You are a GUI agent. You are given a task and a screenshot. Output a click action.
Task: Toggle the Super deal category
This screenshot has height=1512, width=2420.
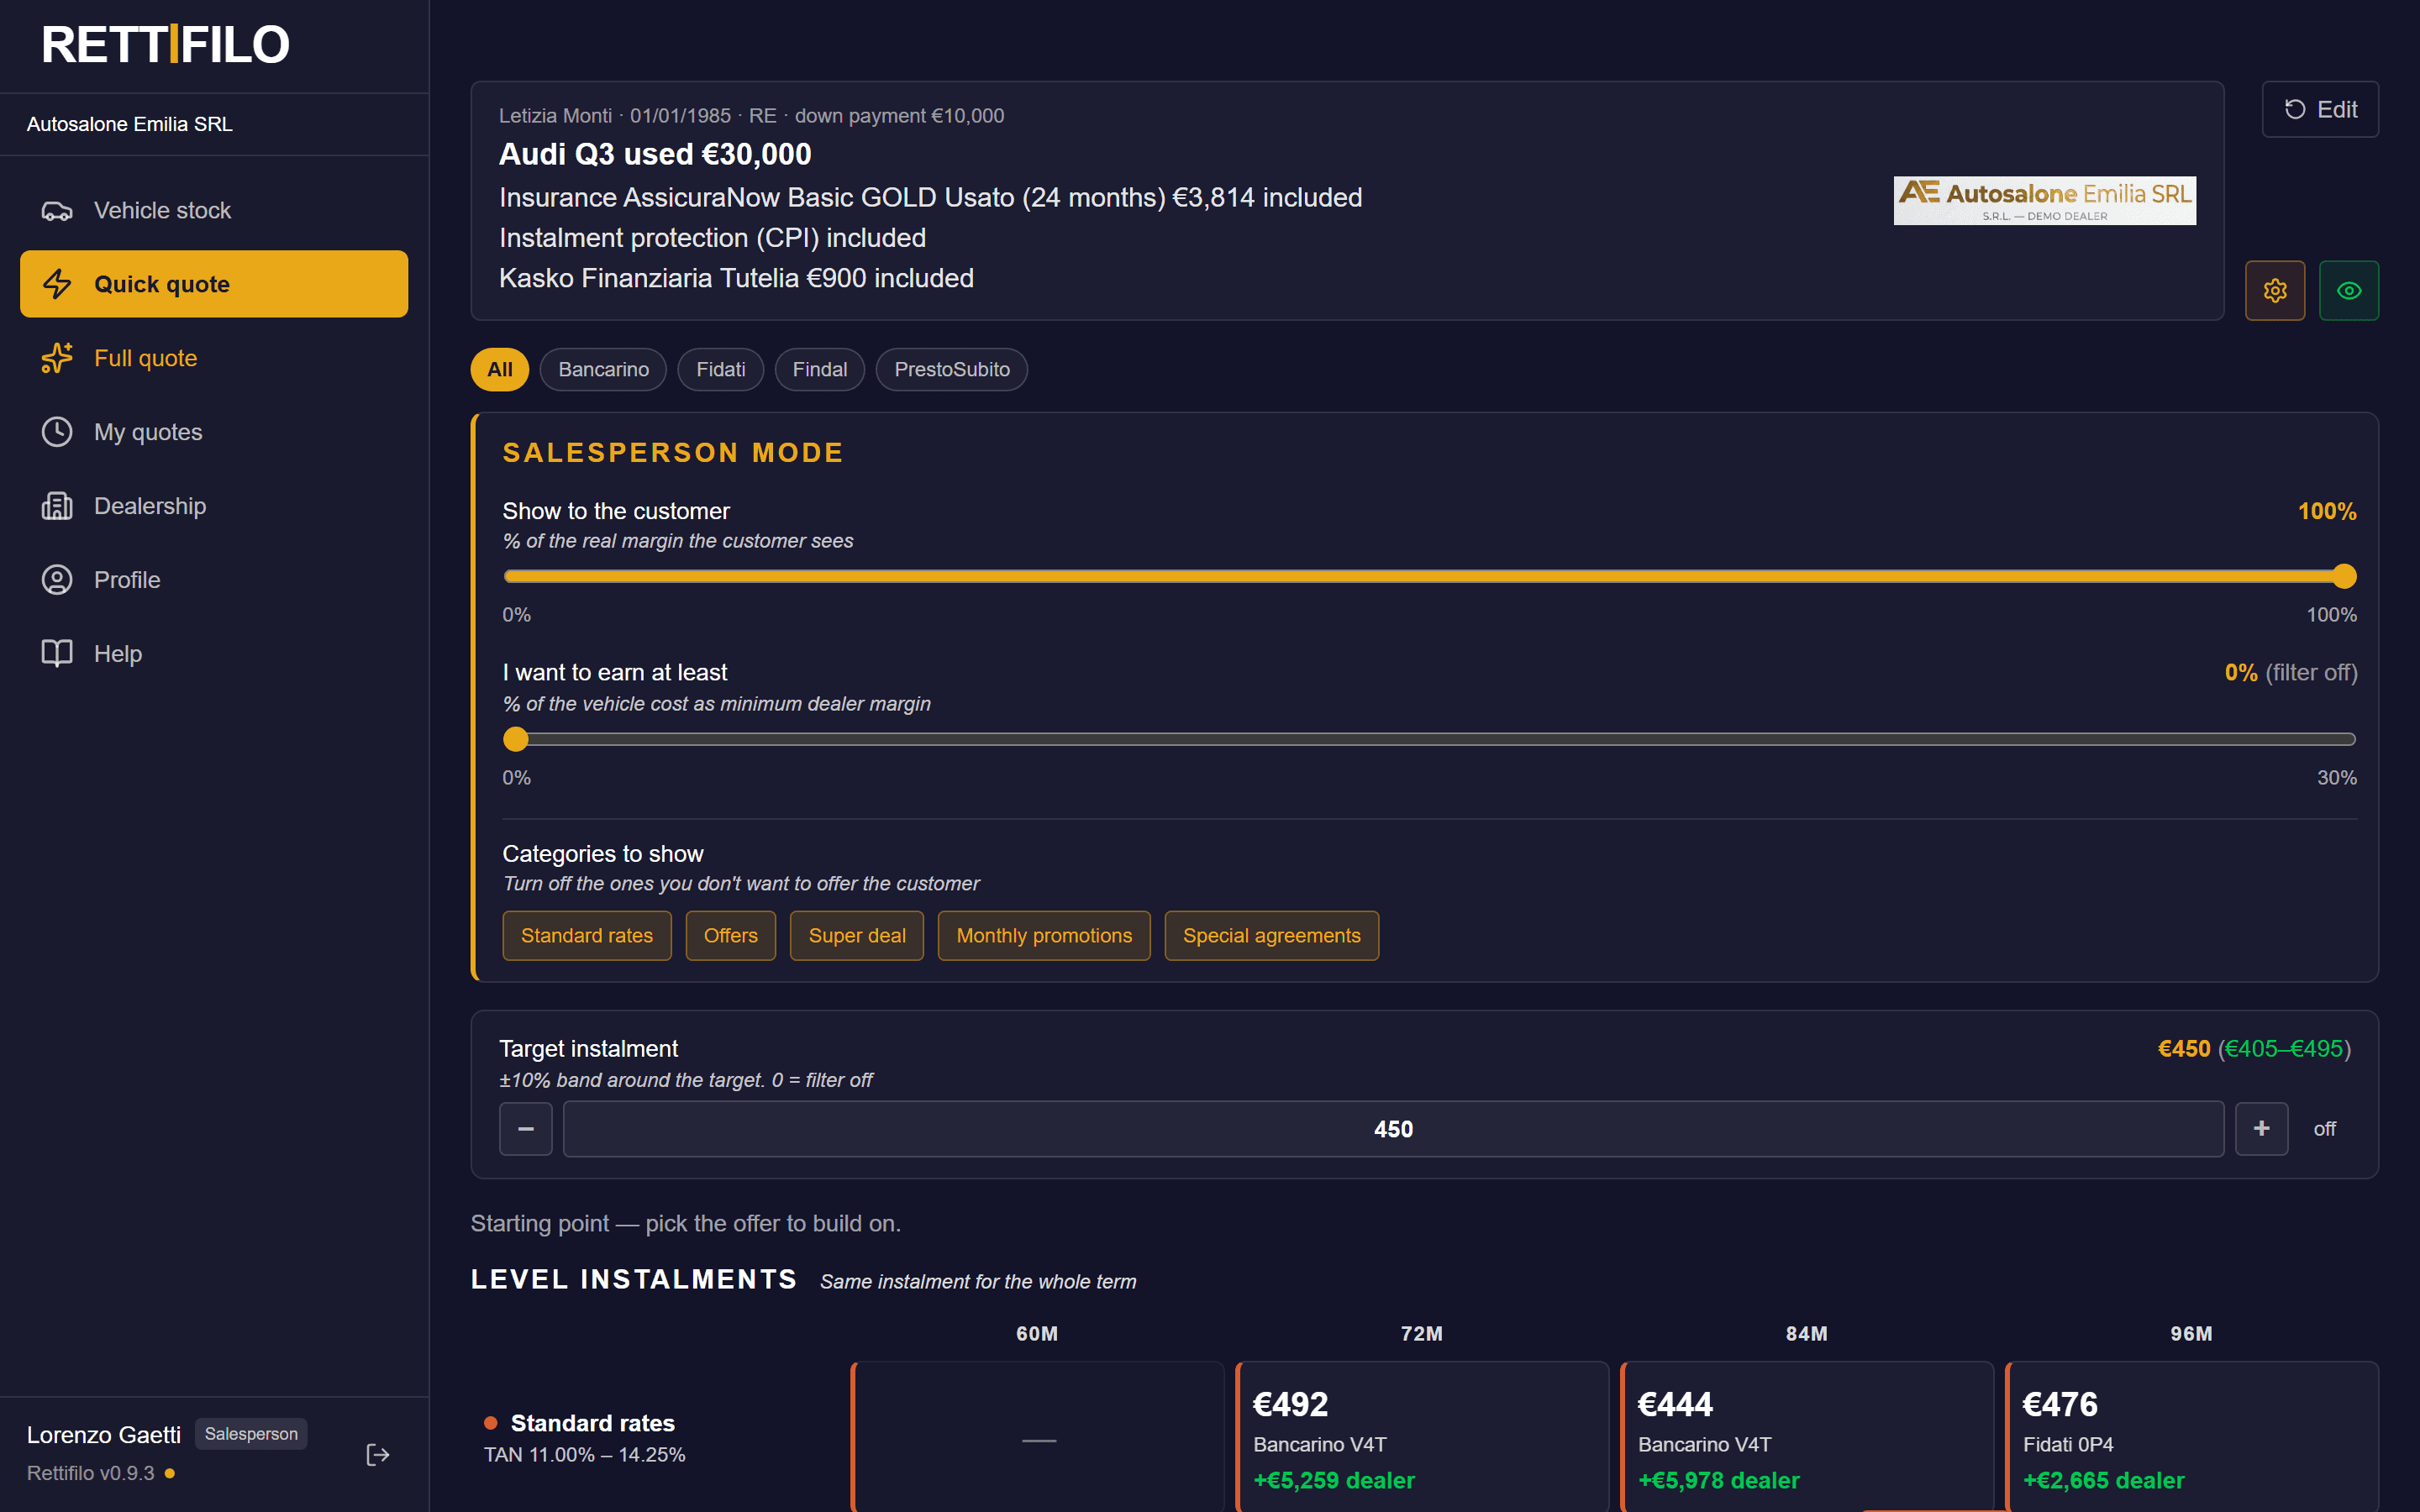[857, 936]
